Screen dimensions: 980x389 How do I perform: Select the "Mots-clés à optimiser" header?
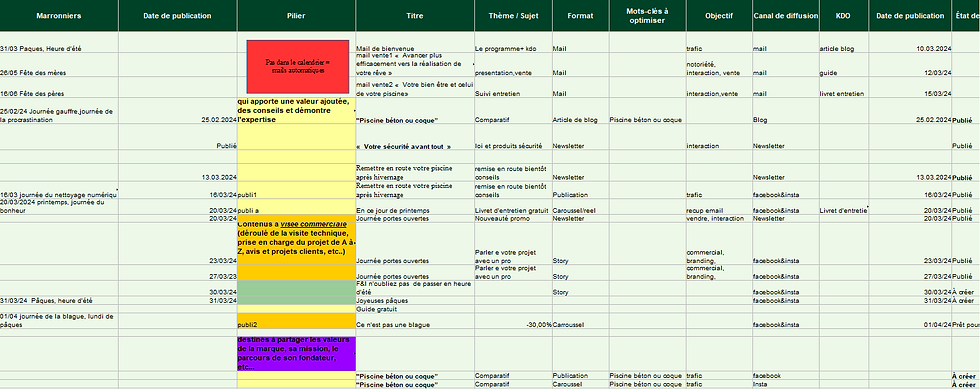(648, 16)
